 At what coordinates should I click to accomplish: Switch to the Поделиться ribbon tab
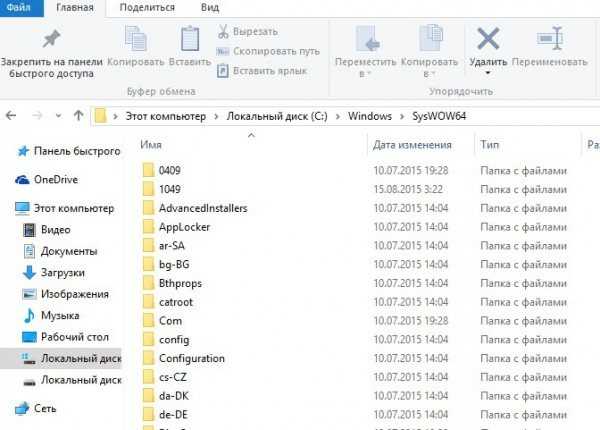(147, 7)
